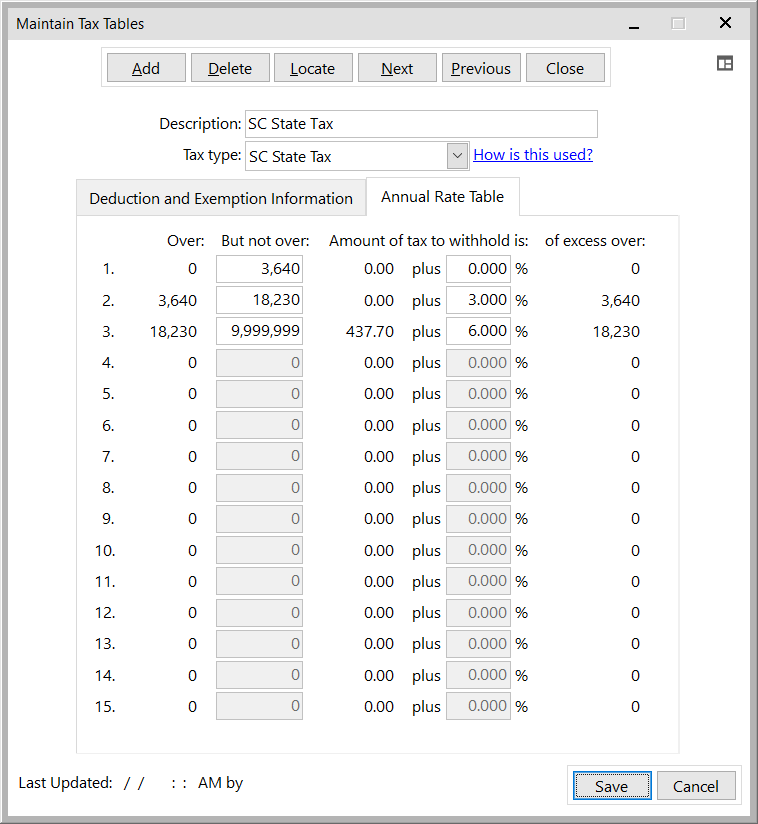Open the 'How is this used?' link
758x824 pixels.
[533, 155]
